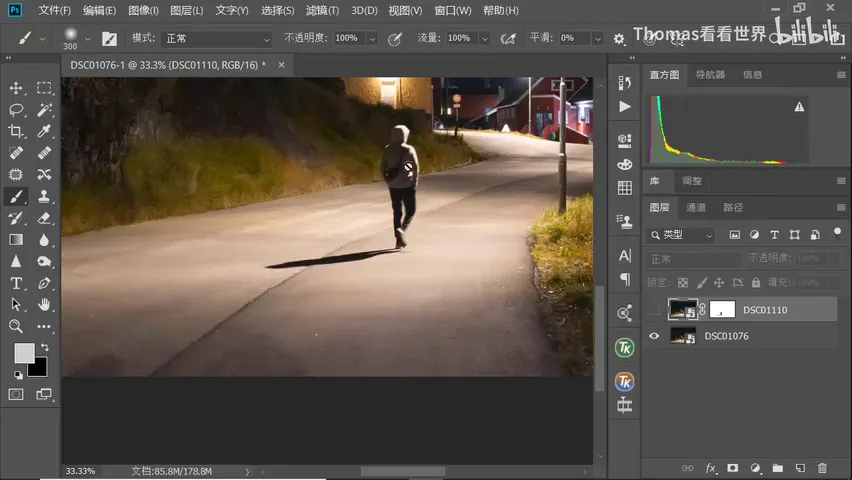The width and height of the screenshot is (852, 480).
Task: Open the Histogram panel menu
Action: tap(841, 74)
